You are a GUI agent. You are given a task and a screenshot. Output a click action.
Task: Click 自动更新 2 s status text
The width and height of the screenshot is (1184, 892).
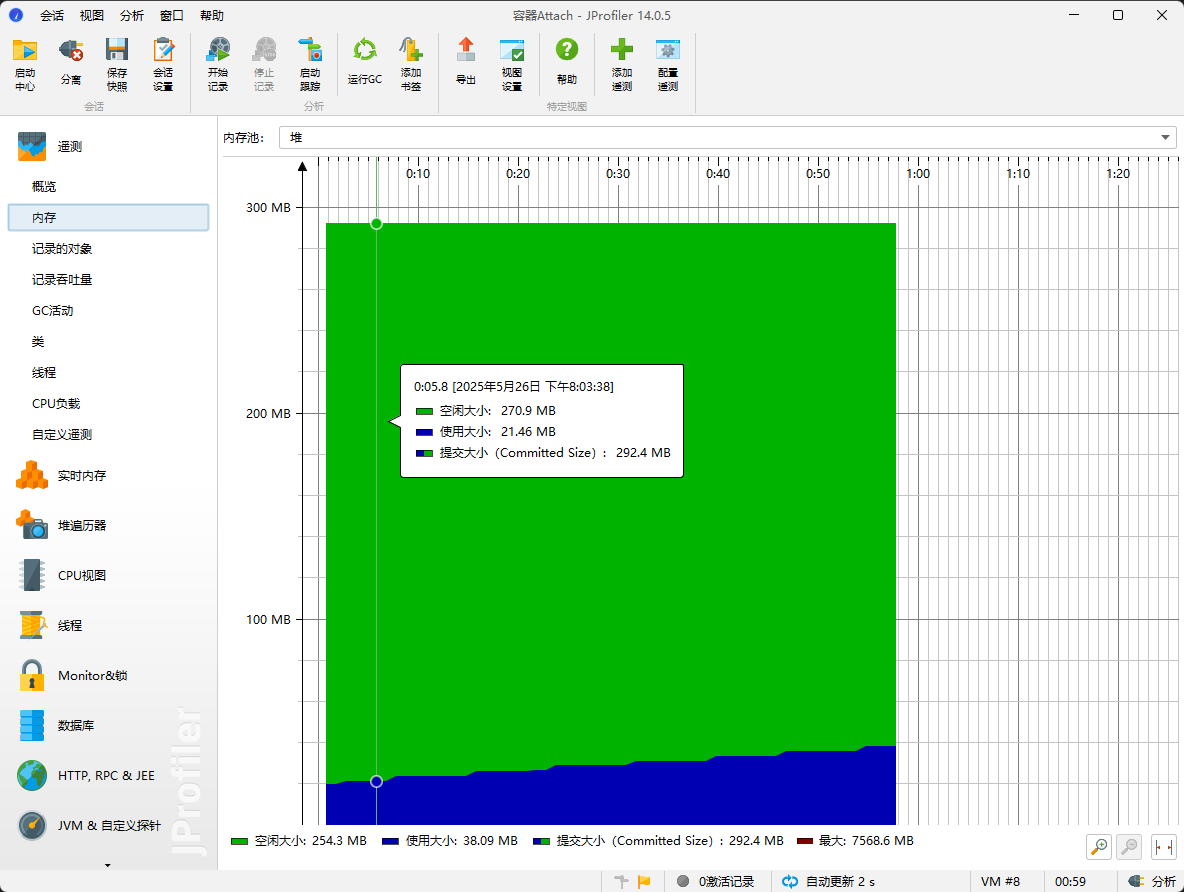pyautogui.click(x=840, y=881)
